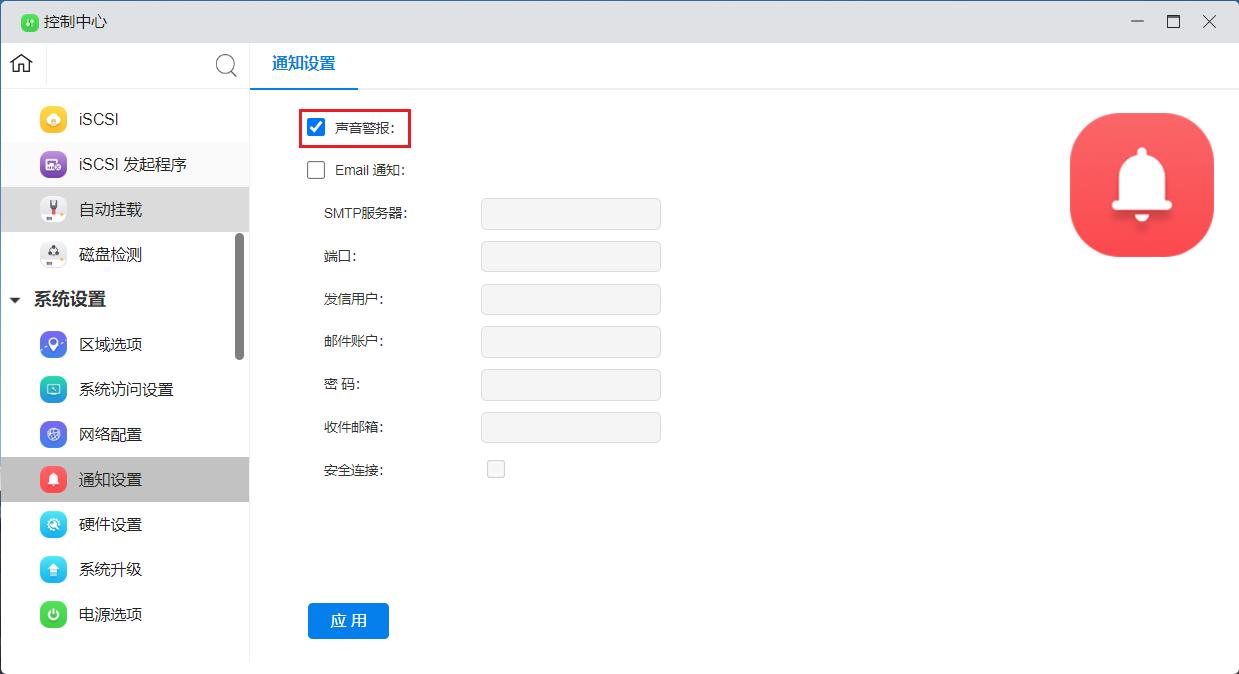
Task: Open 自动挂载 from the sidebar
Action: tap(110, 210)
